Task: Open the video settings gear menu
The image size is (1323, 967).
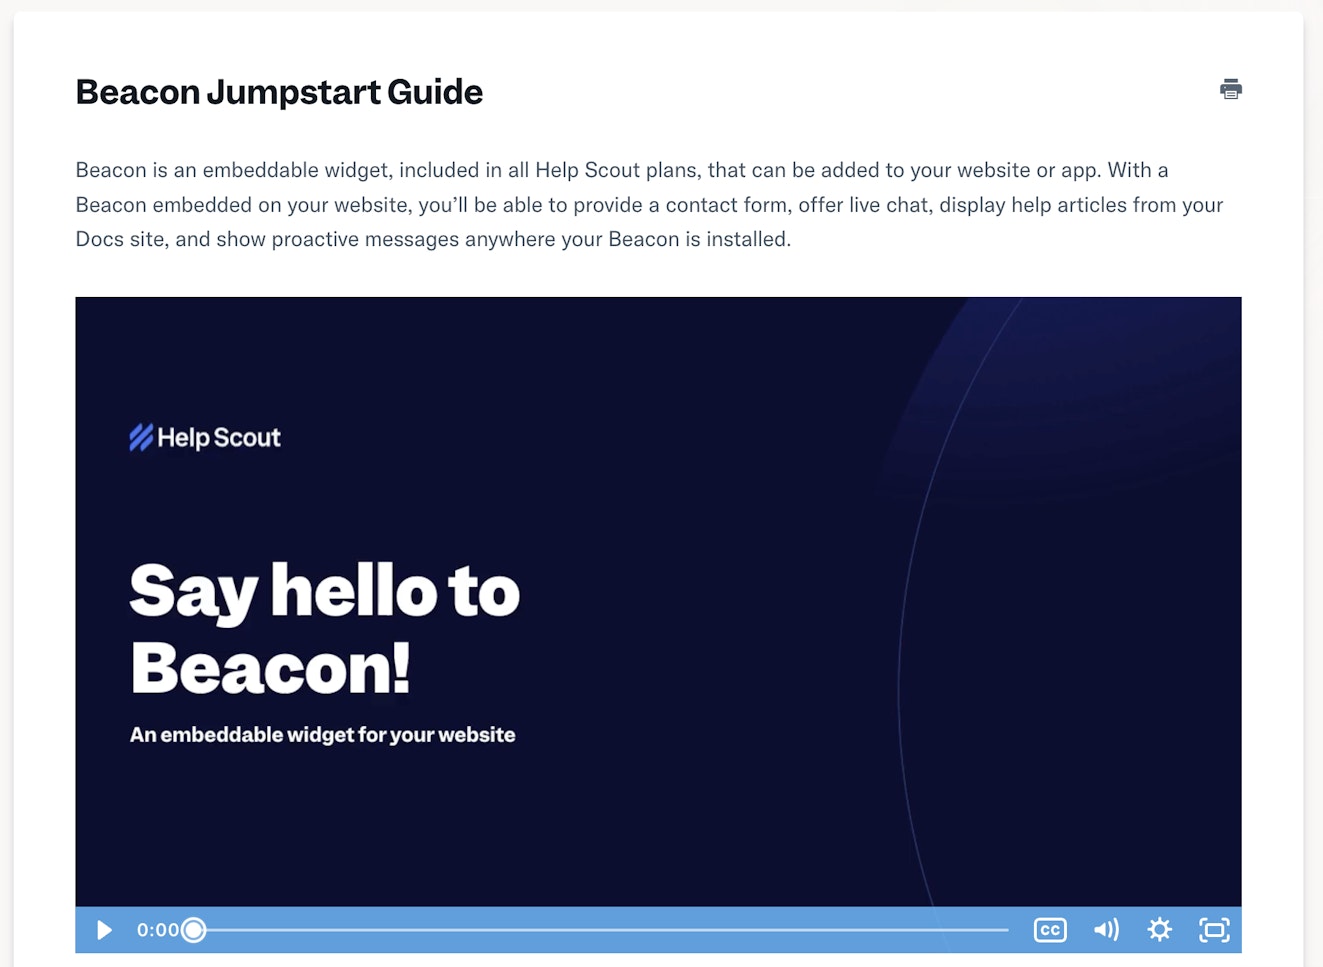Action: 1159,930
